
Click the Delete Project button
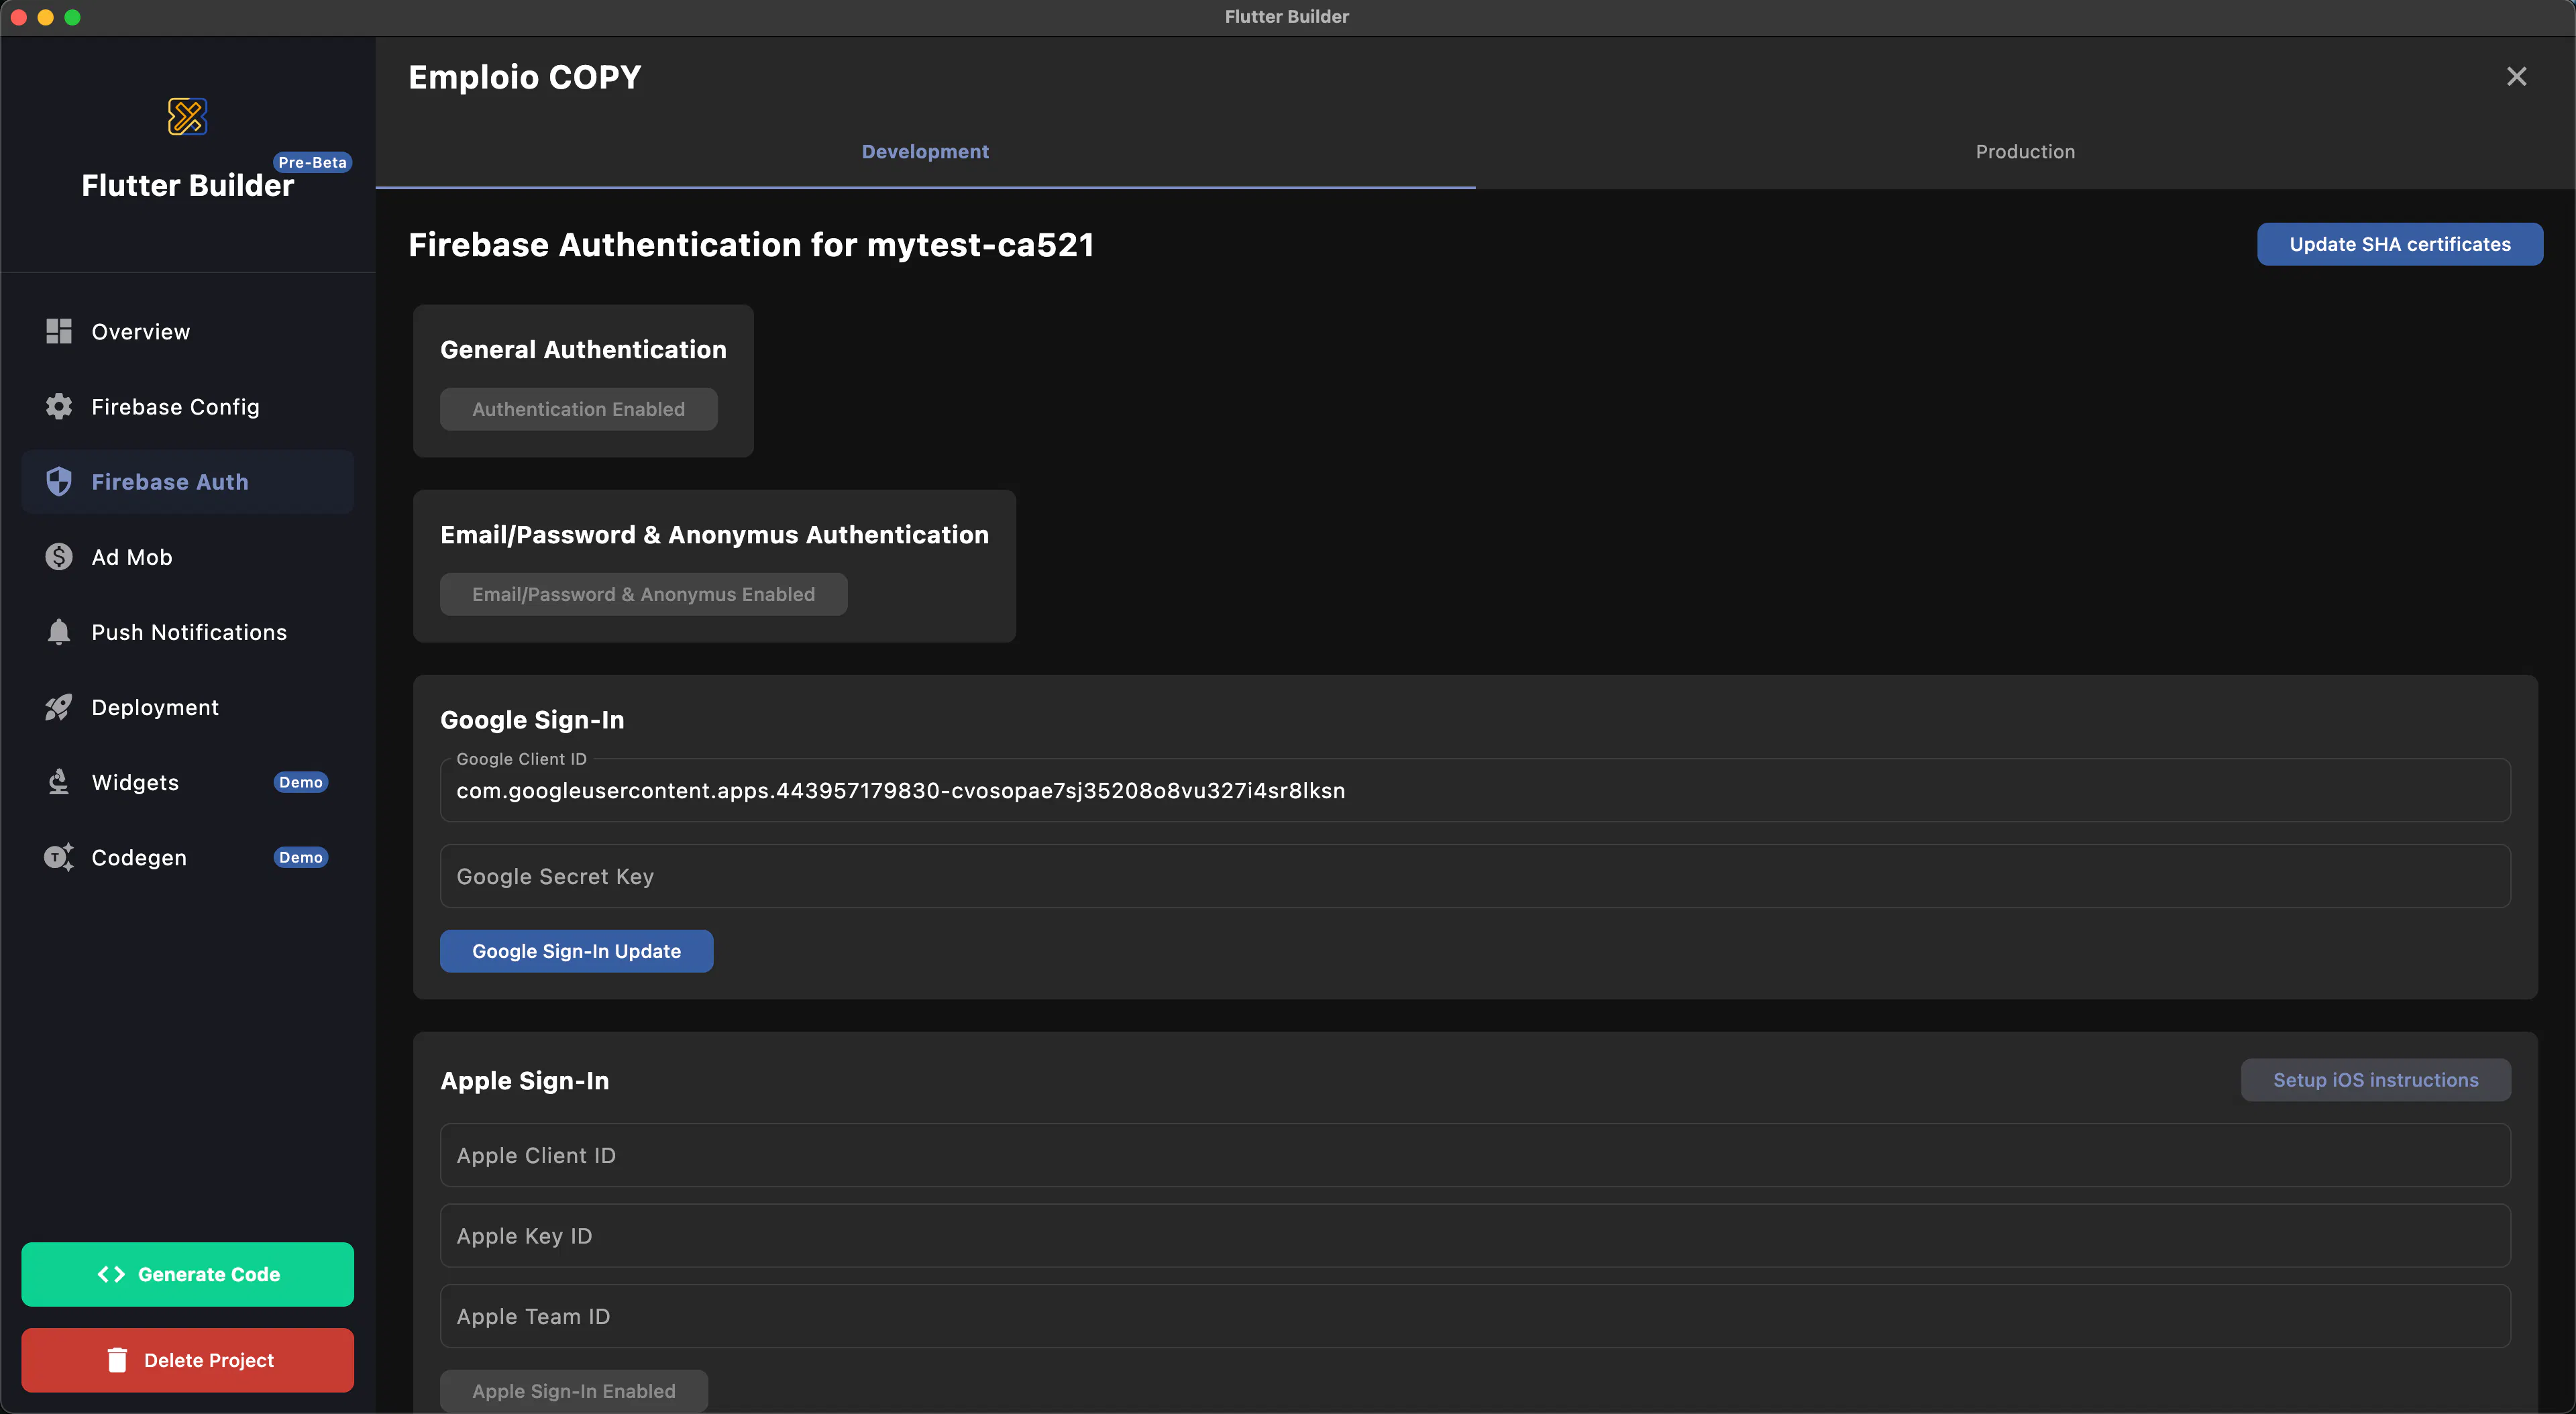pyautogui.click(x=188, y=1360)
